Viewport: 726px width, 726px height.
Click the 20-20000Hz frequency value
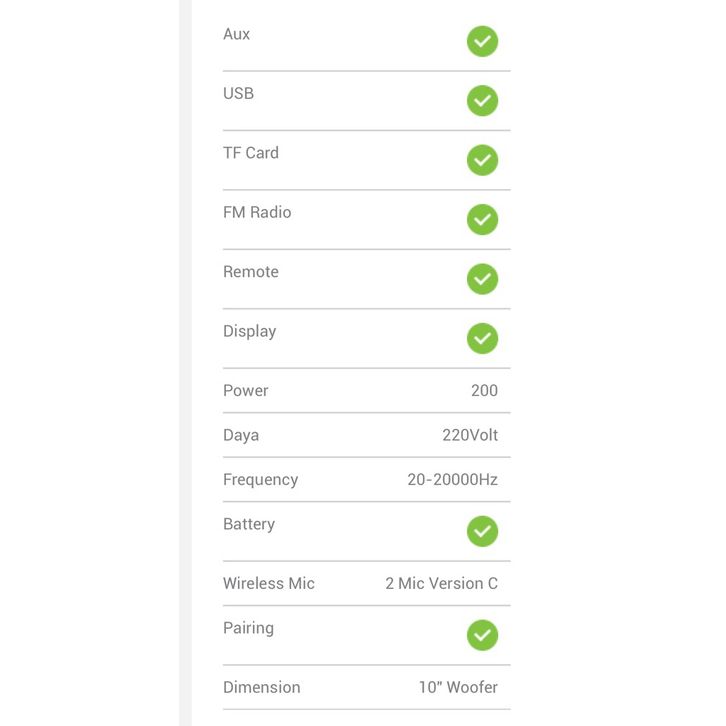coord(452,480)
